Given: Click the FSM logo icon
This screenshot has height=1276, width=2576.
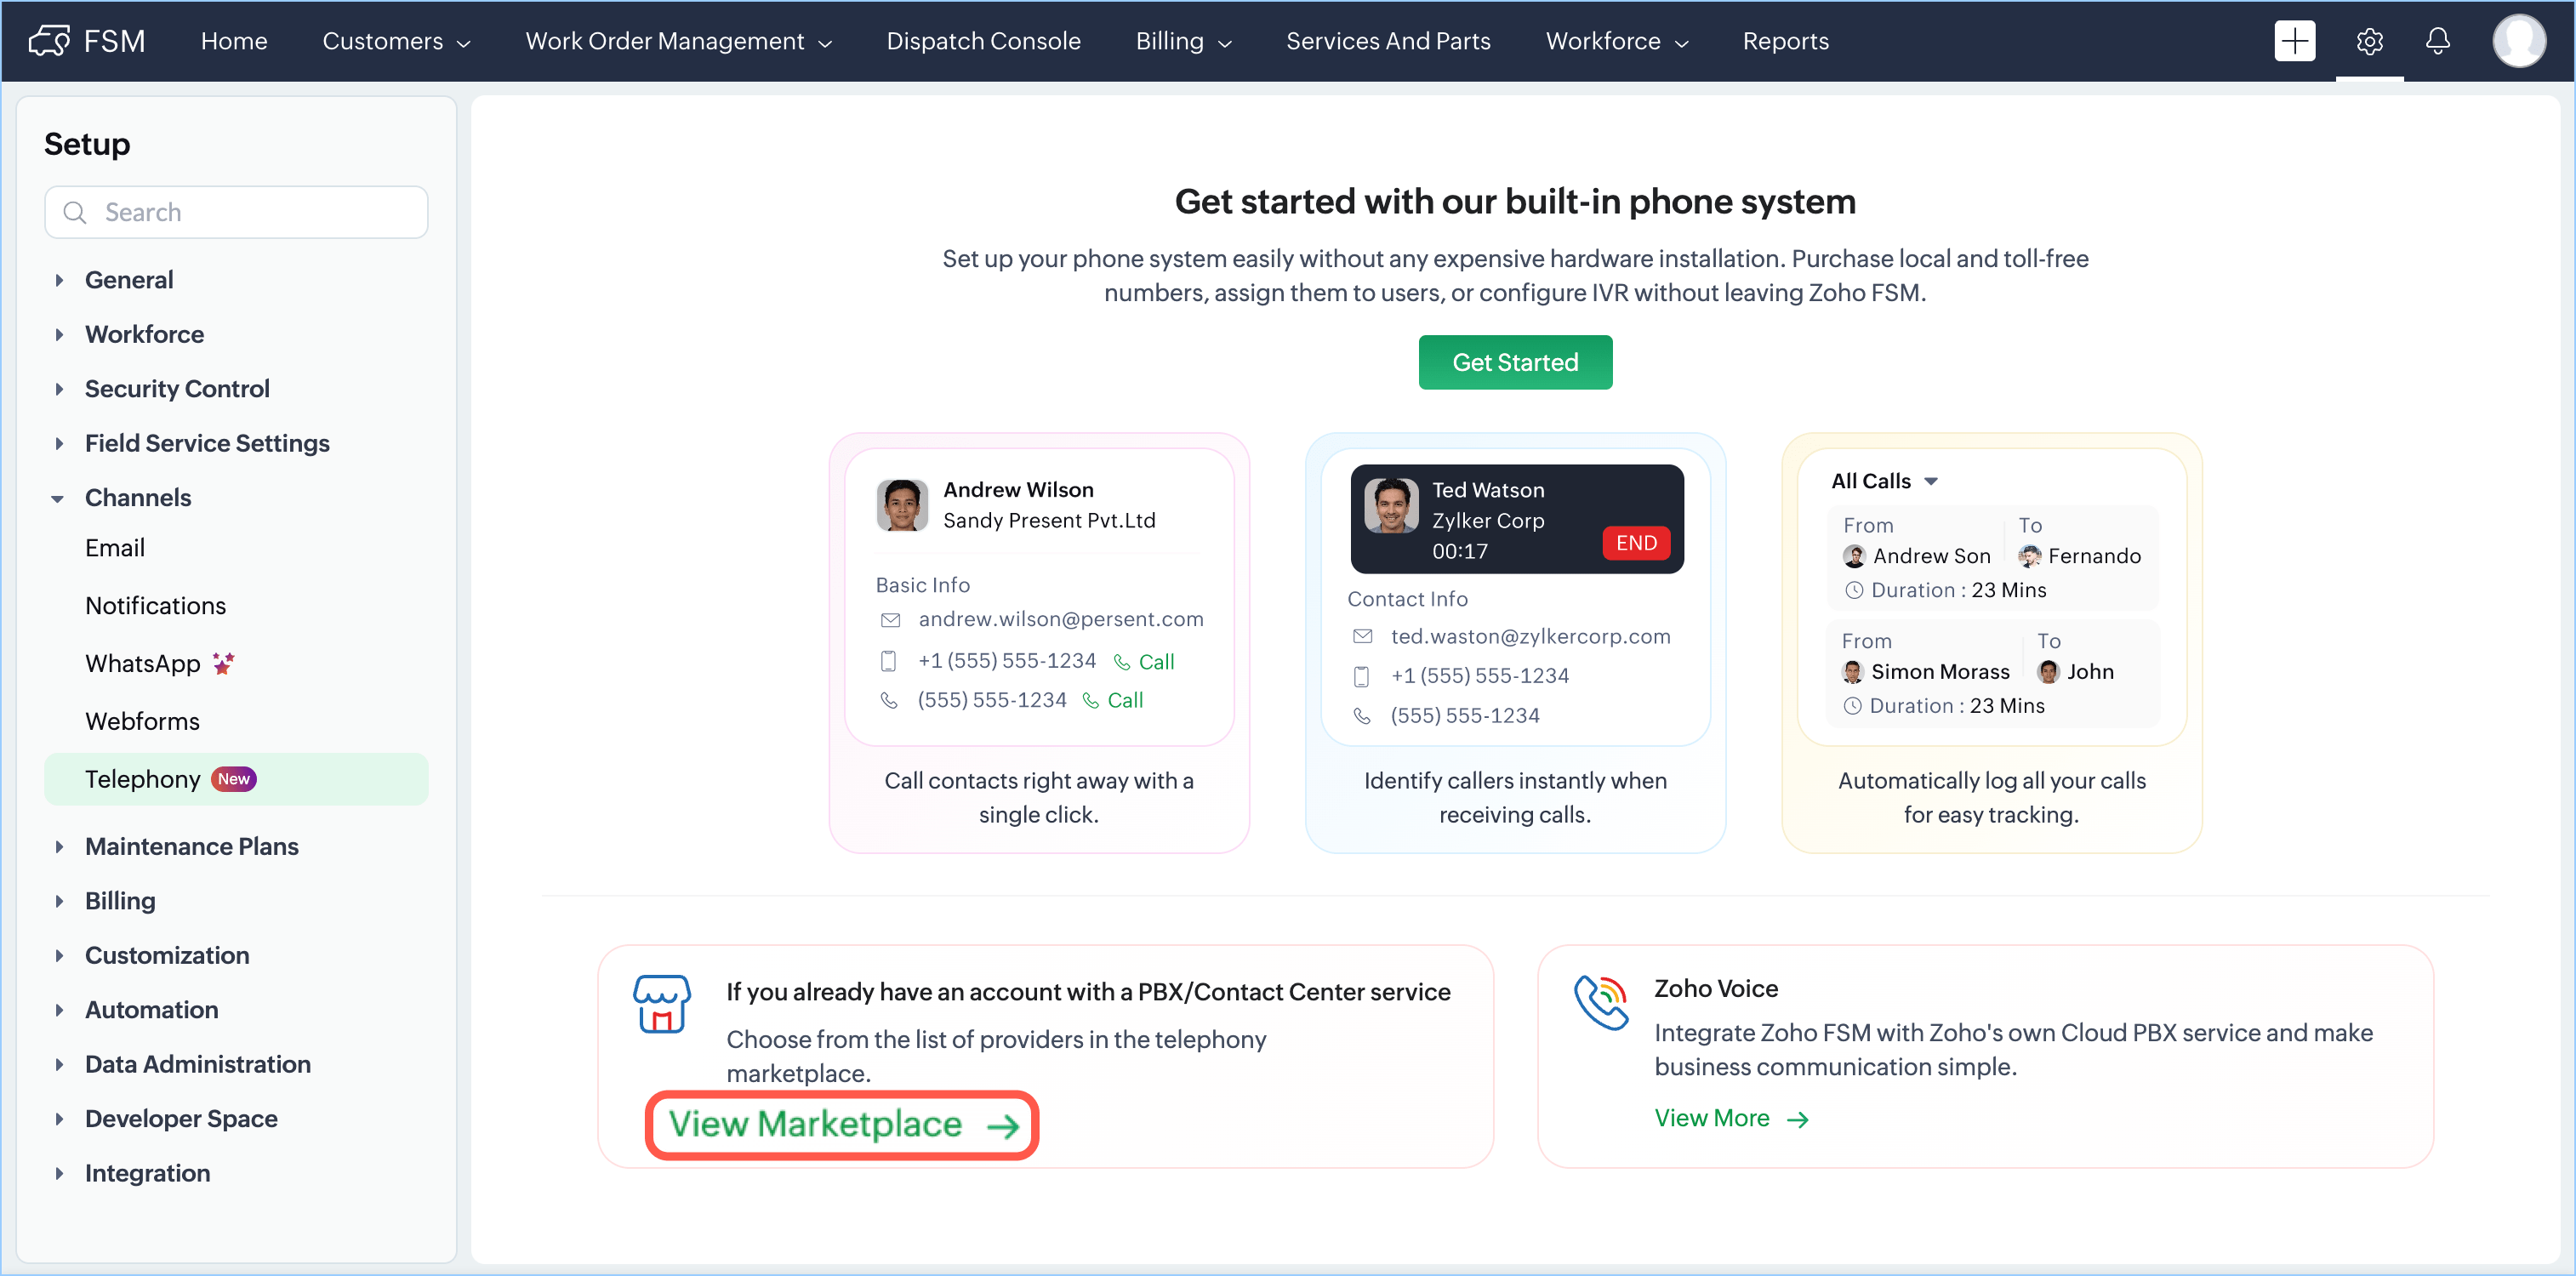Looking at the screenshot, I should click(49, 41).
